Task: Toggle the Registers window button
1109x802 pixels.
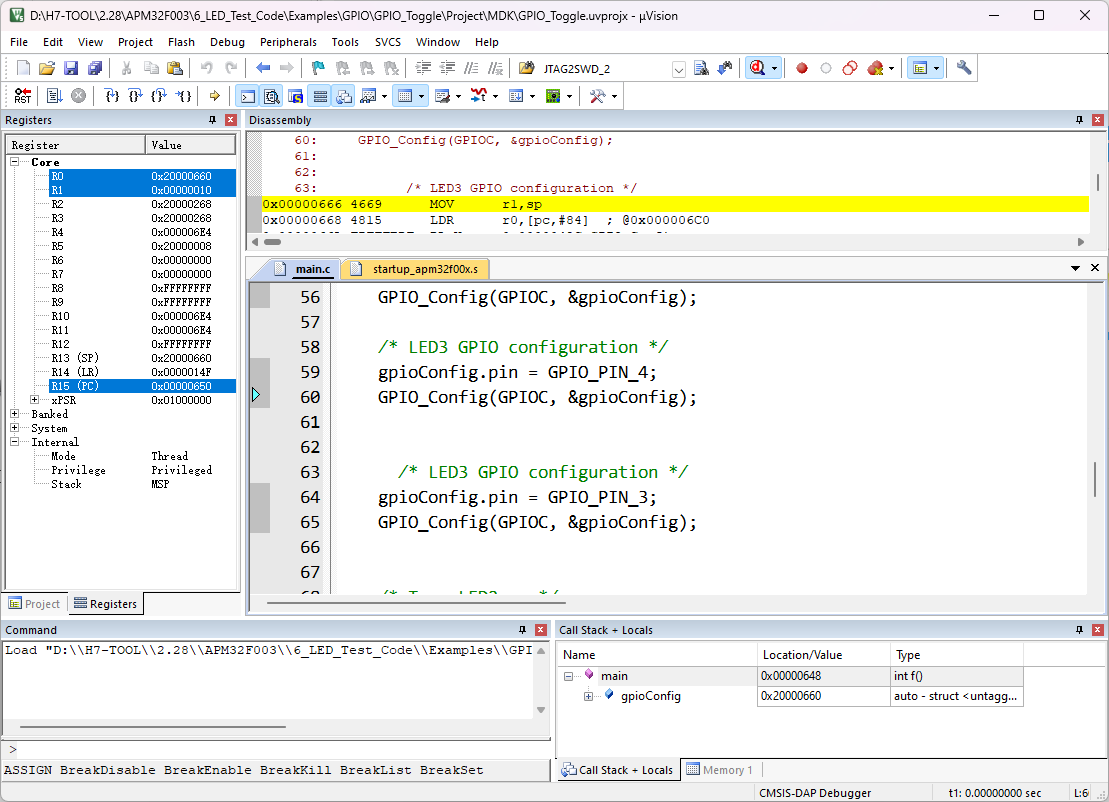Action: [320, 96]
